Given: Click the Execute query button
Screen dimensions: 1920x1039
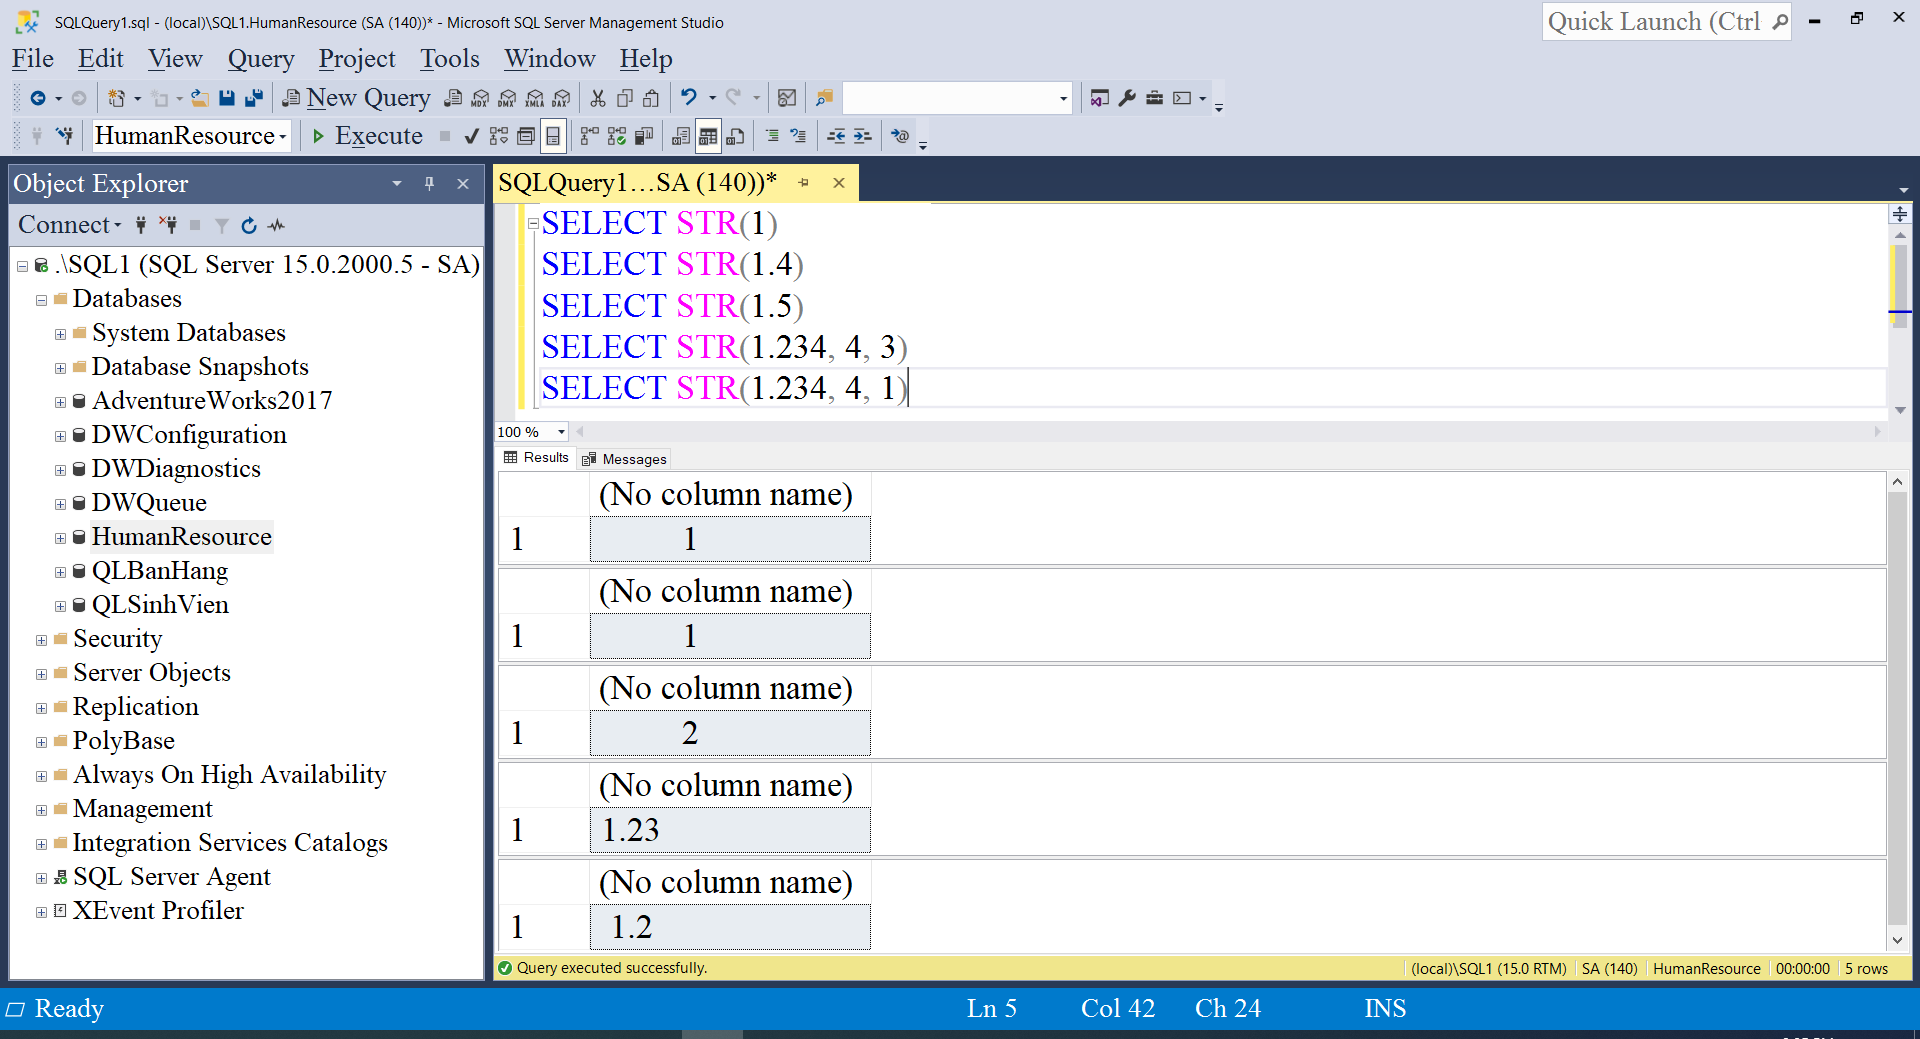Looking at the screenshot, I should coord(367,136).
